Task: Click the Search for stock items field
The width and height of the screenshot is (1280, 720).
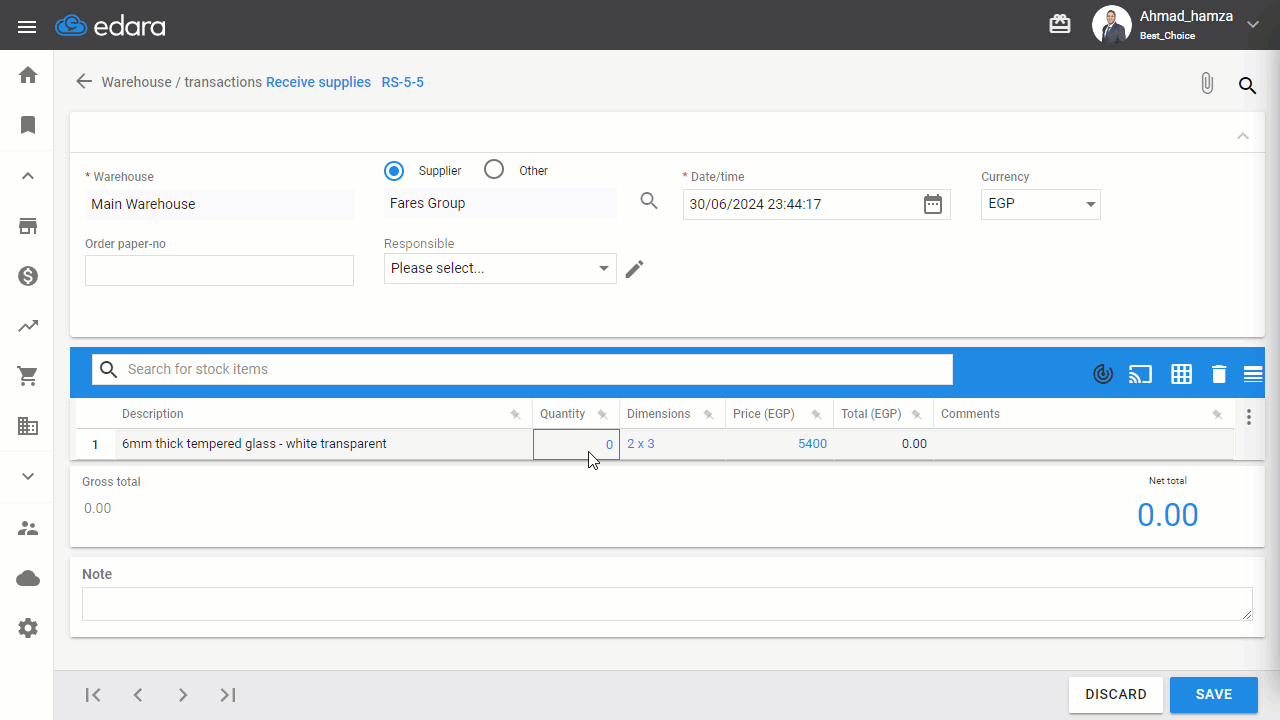Action: point(522,369)
